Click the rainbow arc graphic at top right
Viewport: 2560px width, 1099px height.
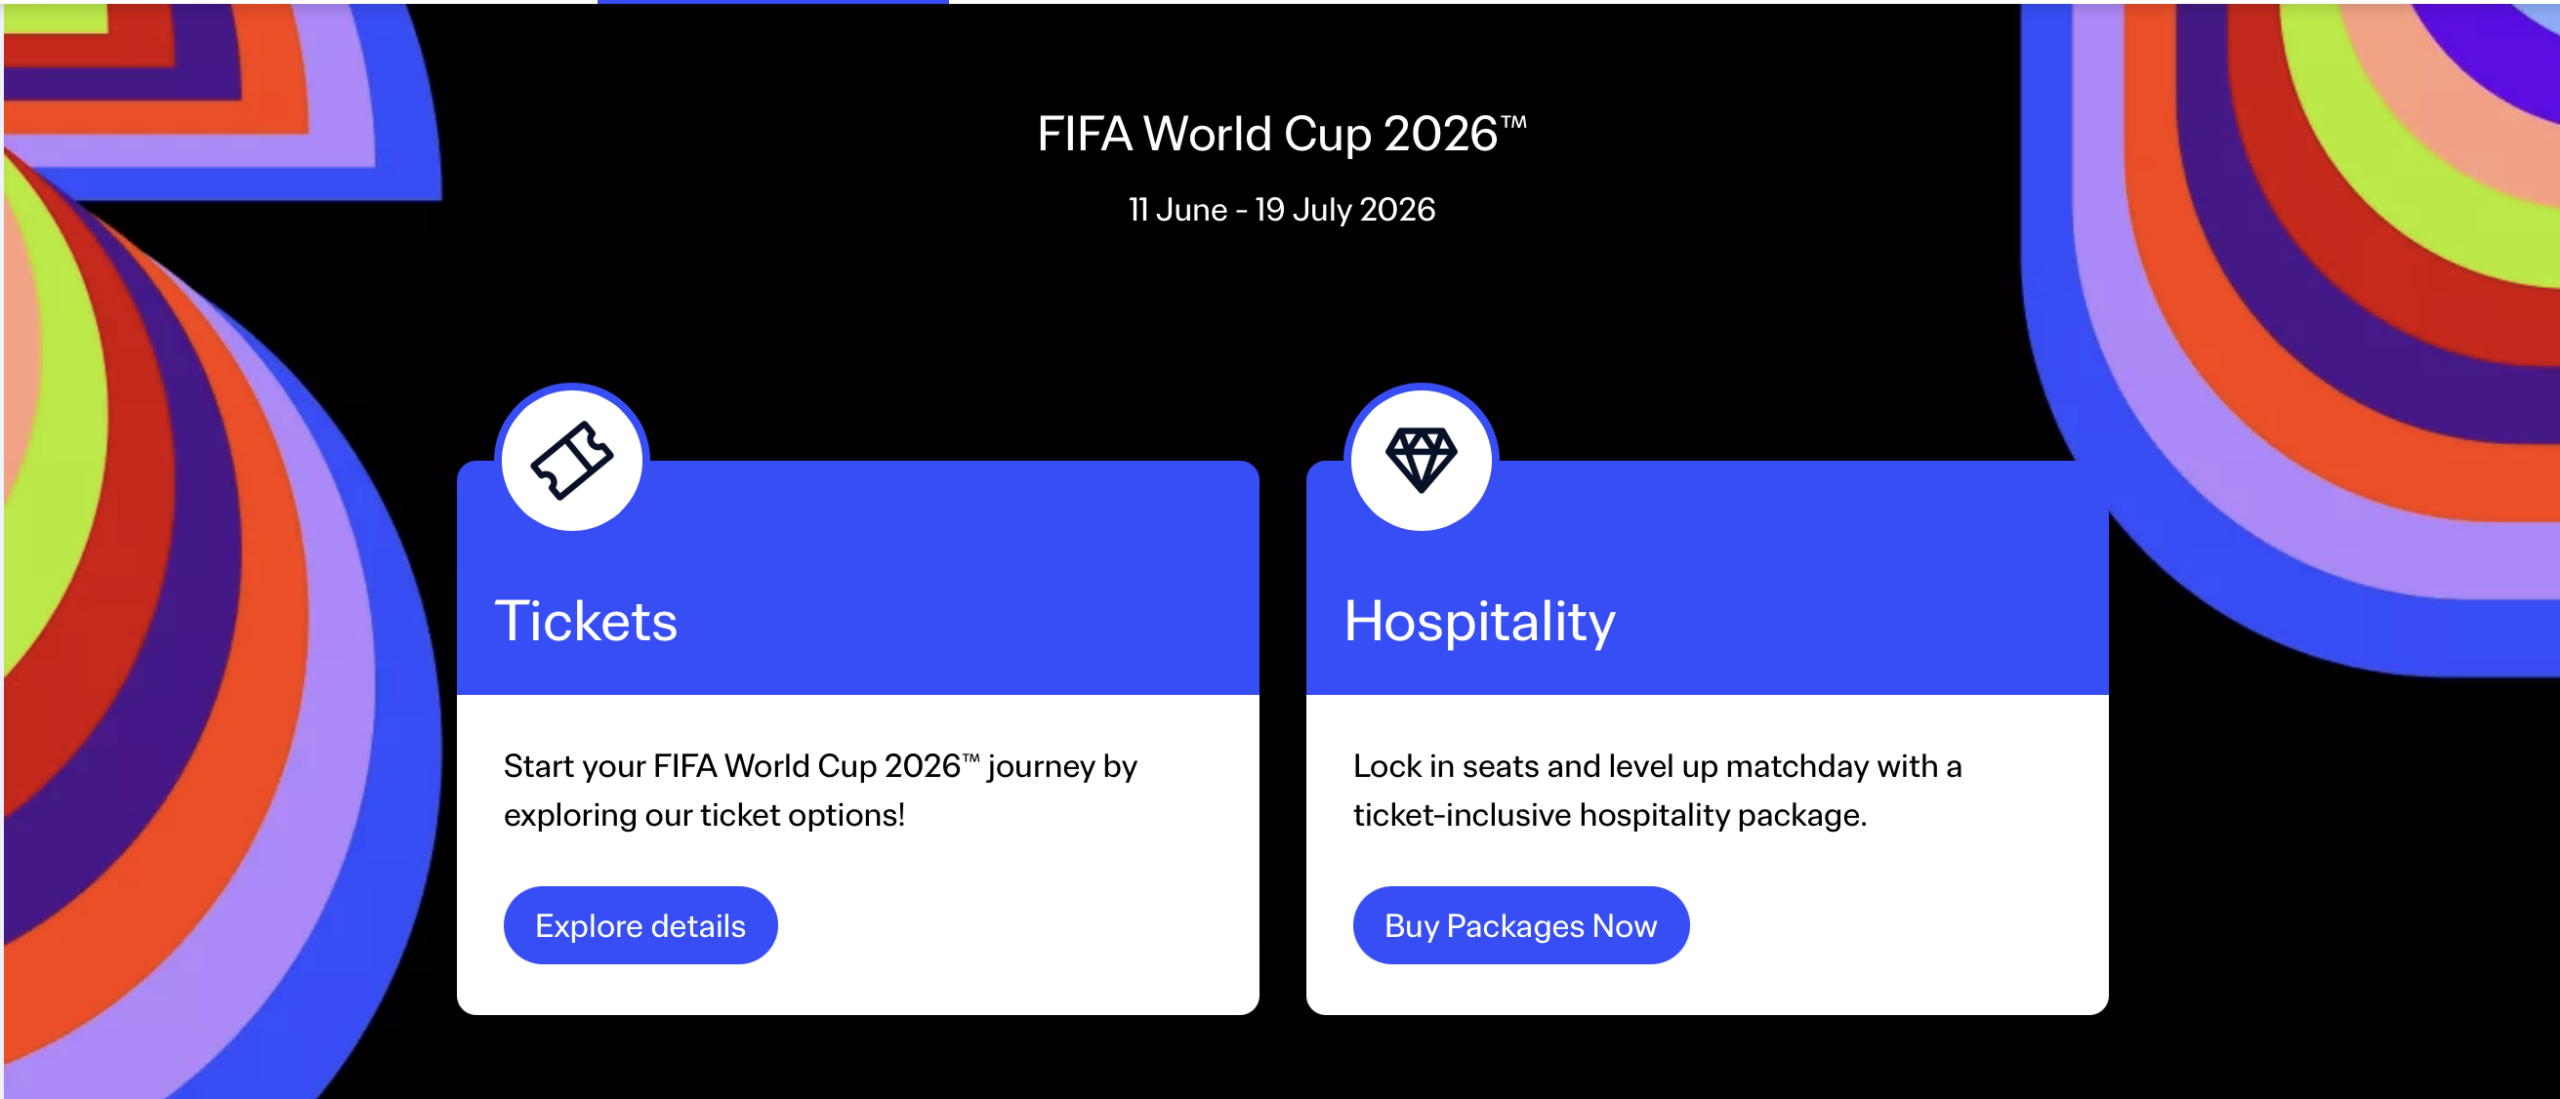(2350, 250)
